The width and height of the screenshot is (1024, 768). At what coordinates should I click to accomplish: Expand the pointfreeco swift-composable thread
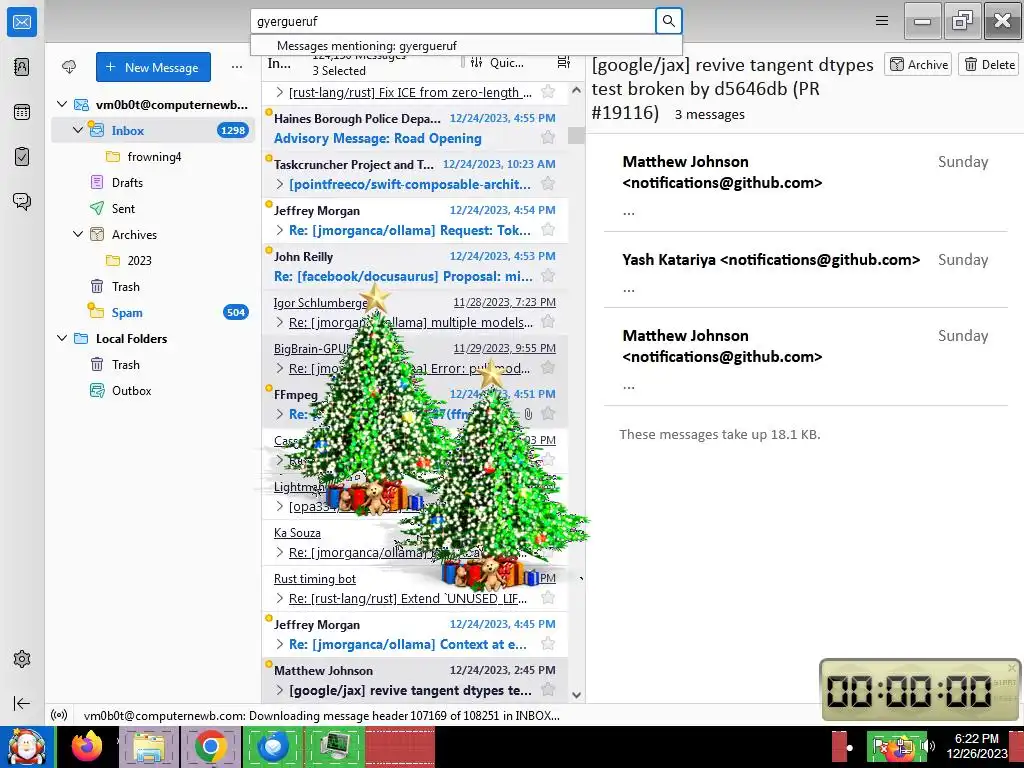280,184
